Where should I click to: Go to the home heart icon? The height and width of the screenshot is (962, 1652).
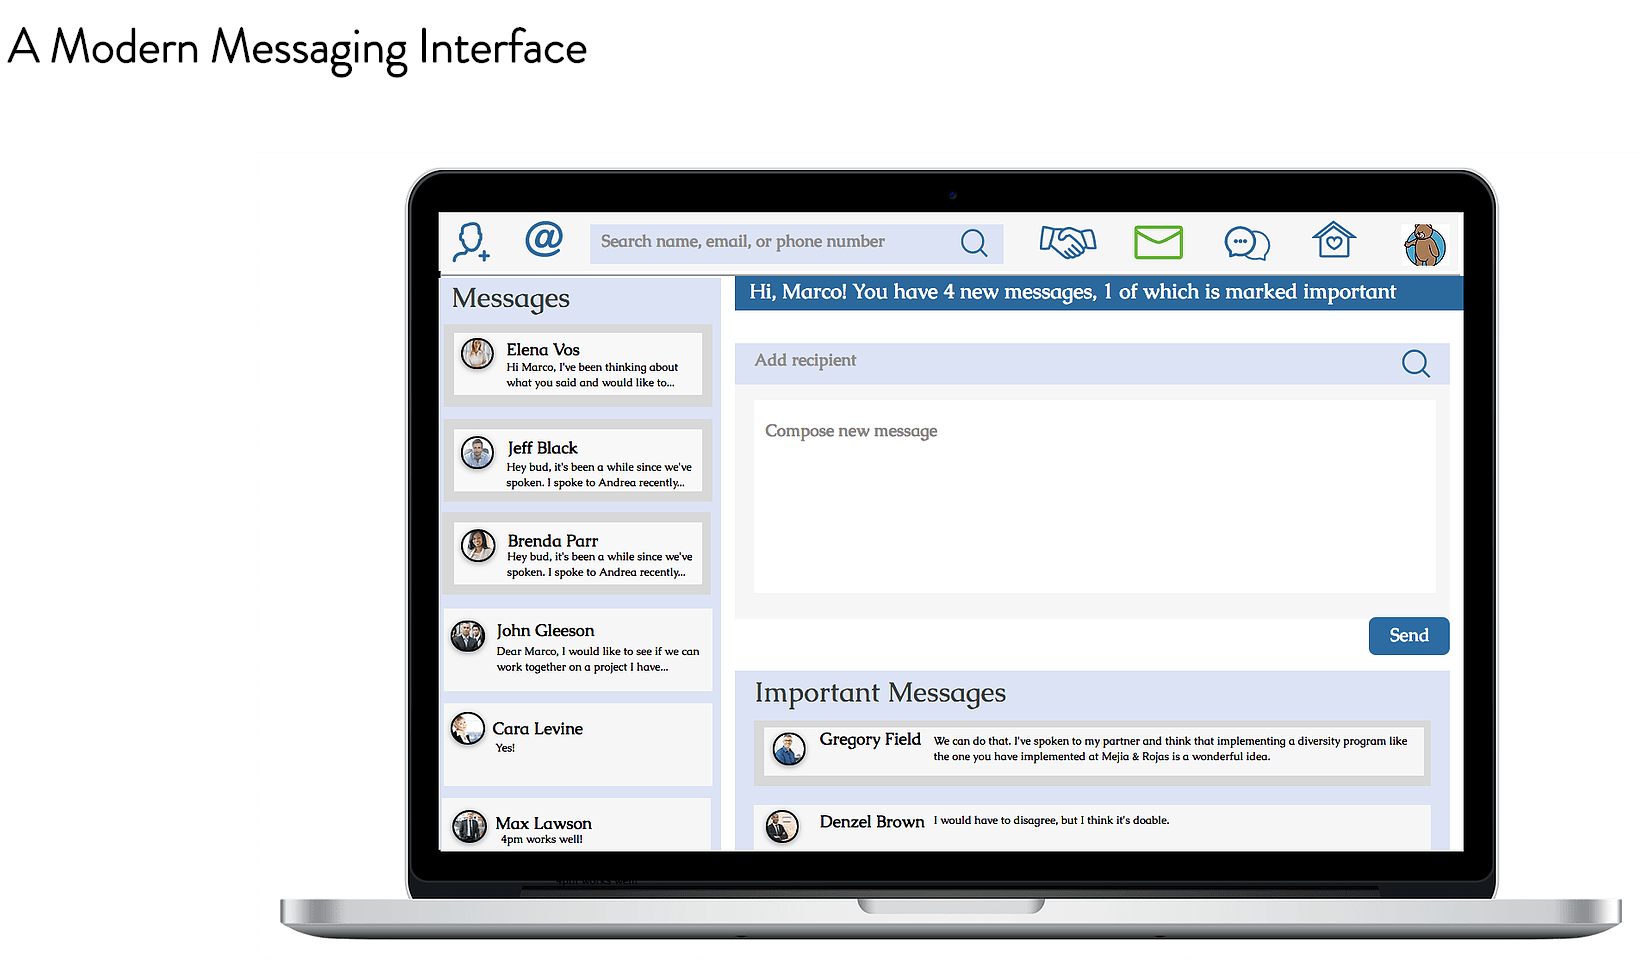click(x=1334, y=240)
